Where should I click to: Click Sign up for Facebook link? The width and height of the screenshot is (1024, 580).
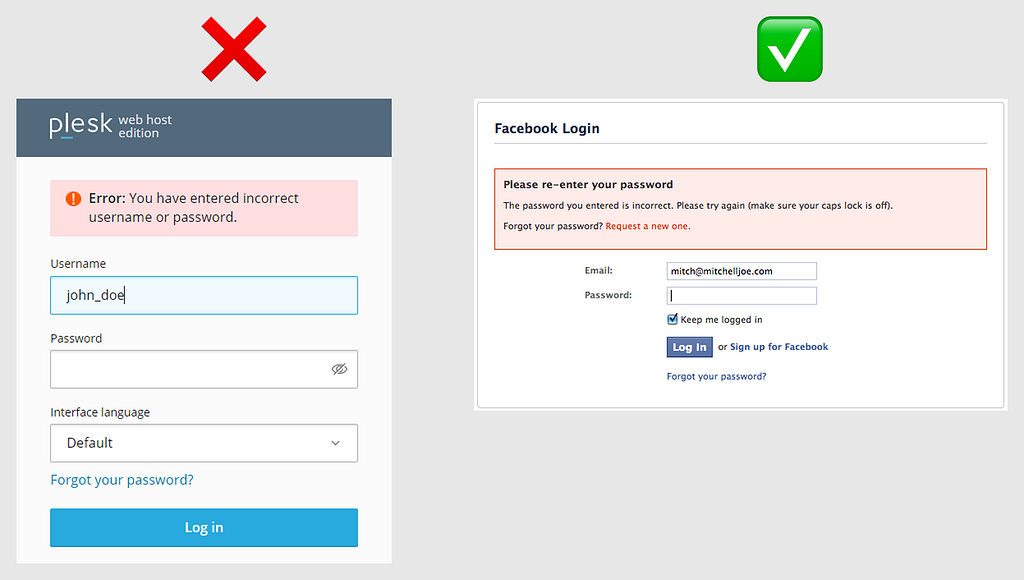(x=778, y=347)
